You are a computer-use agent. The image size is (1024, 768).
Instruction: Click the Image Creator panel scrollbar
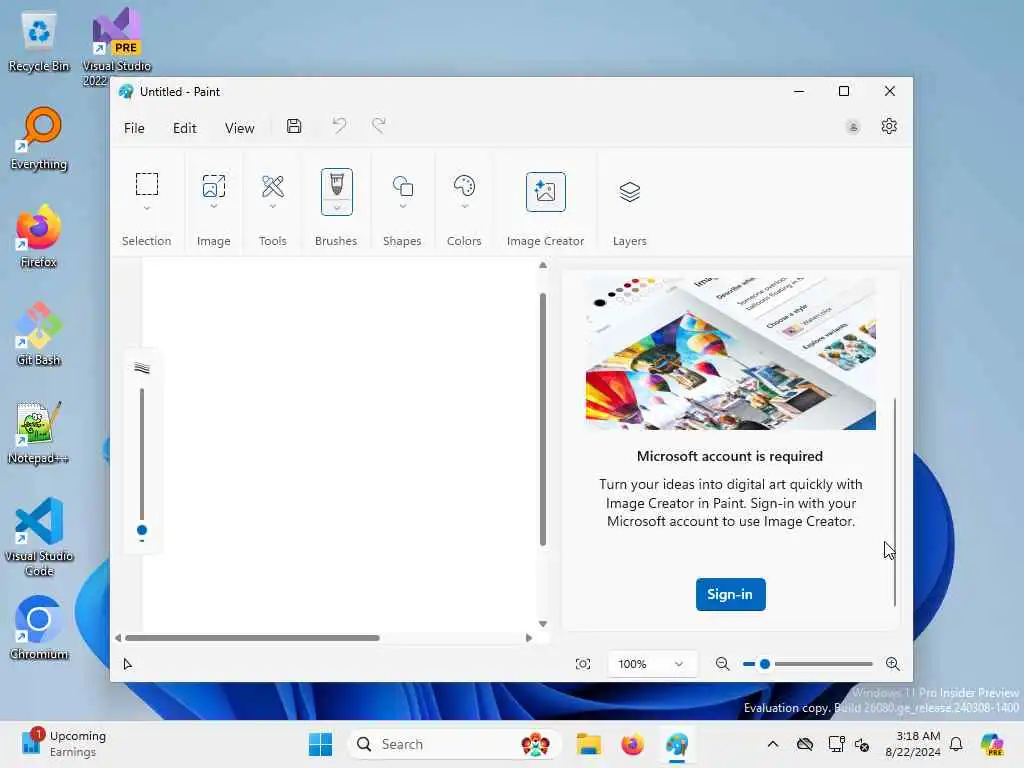tap(895, 503)
